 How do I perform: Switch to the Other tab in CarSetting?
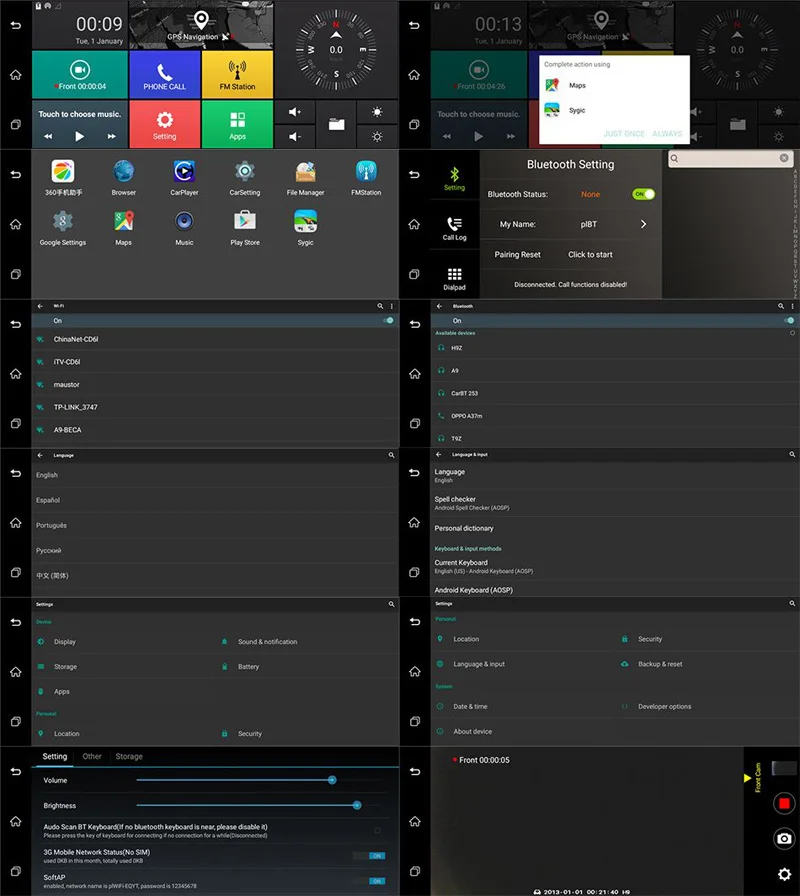click(92, 756)
